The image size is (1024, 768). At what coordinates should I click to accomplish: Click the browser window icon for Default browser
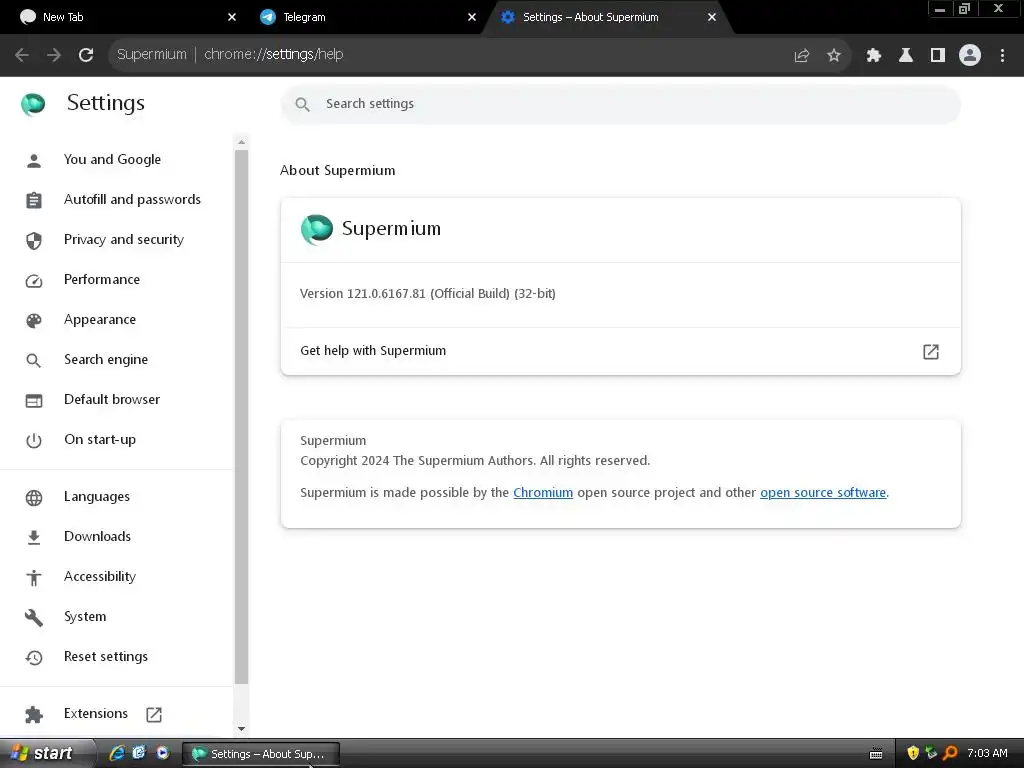[x=34, y=401]
